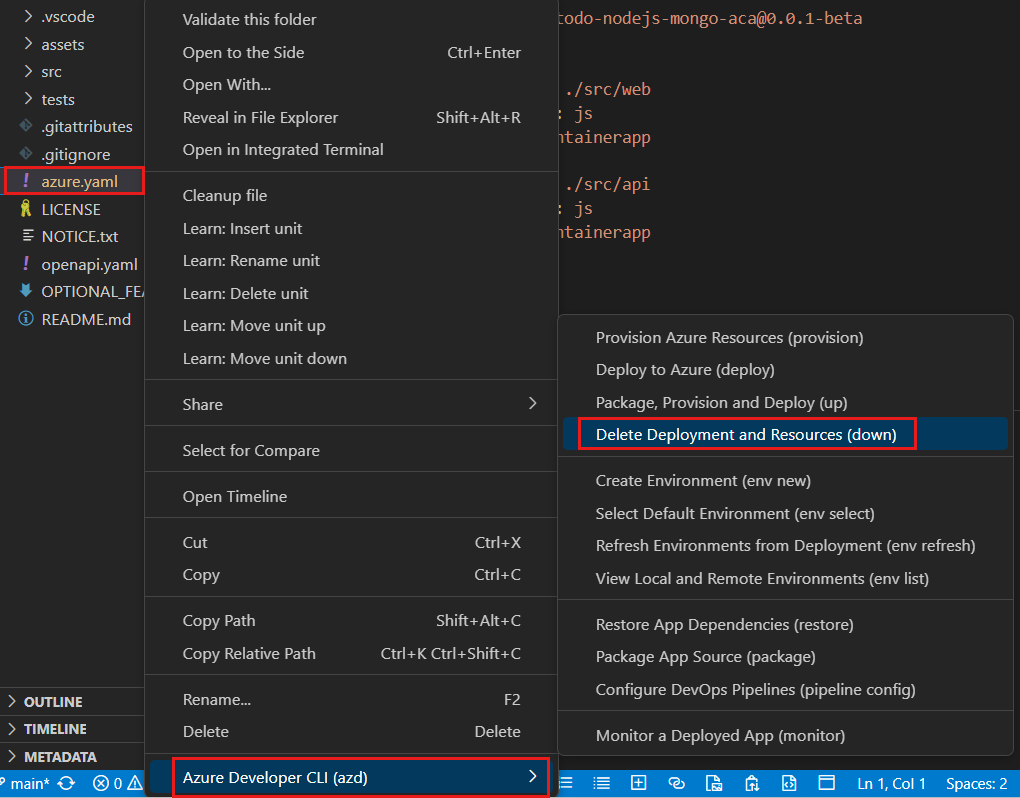Screen dimensions: 1020x798
Task: Open the Share submenu
Action: (351, 404)
